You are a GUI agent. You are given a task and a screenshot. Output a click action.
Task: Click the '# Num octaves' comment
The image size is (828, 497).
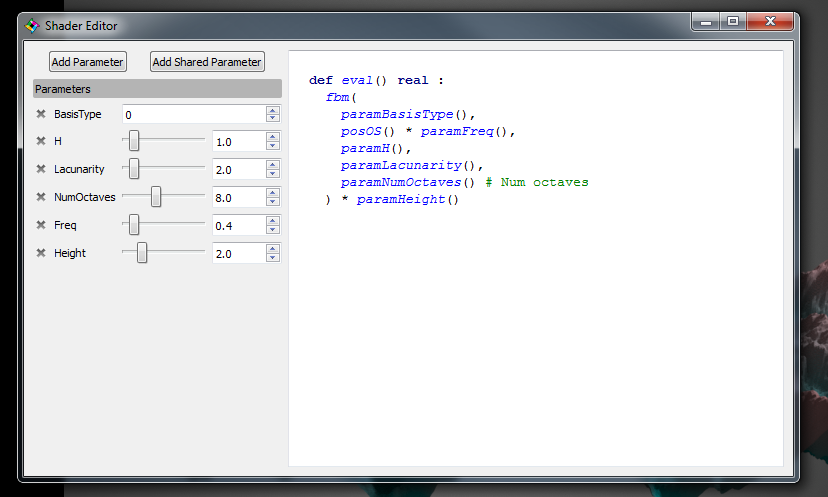pyautogui.click(x=537, y=182)
